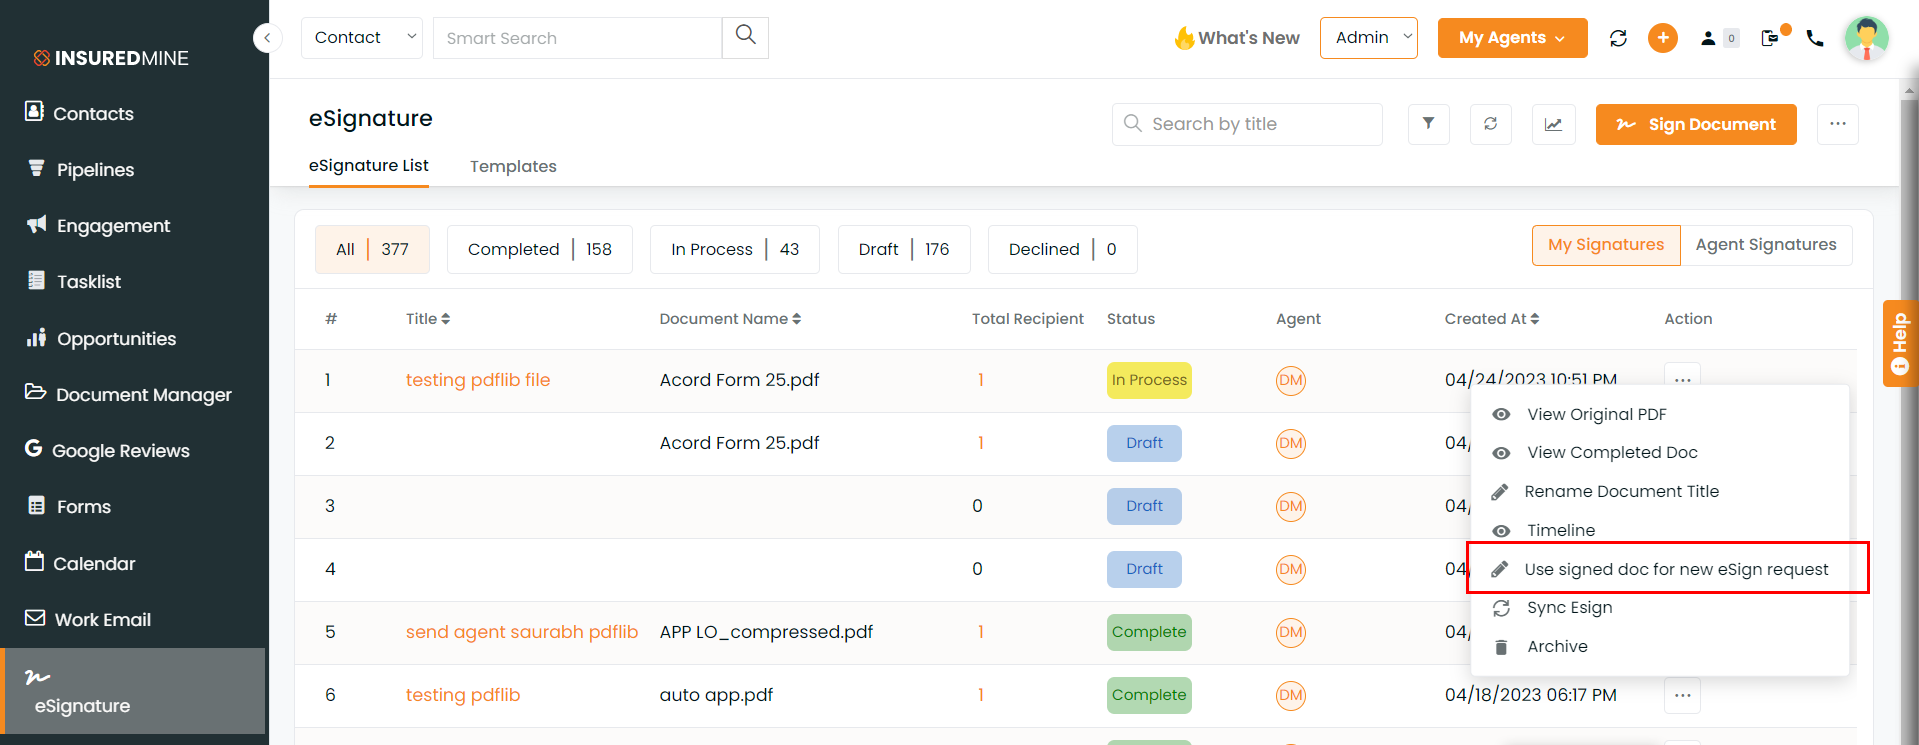Image resolution: width=1919 pixels, height=745 pixels.
Task: Open the action menu for row 6
Action: point(1682,695)
